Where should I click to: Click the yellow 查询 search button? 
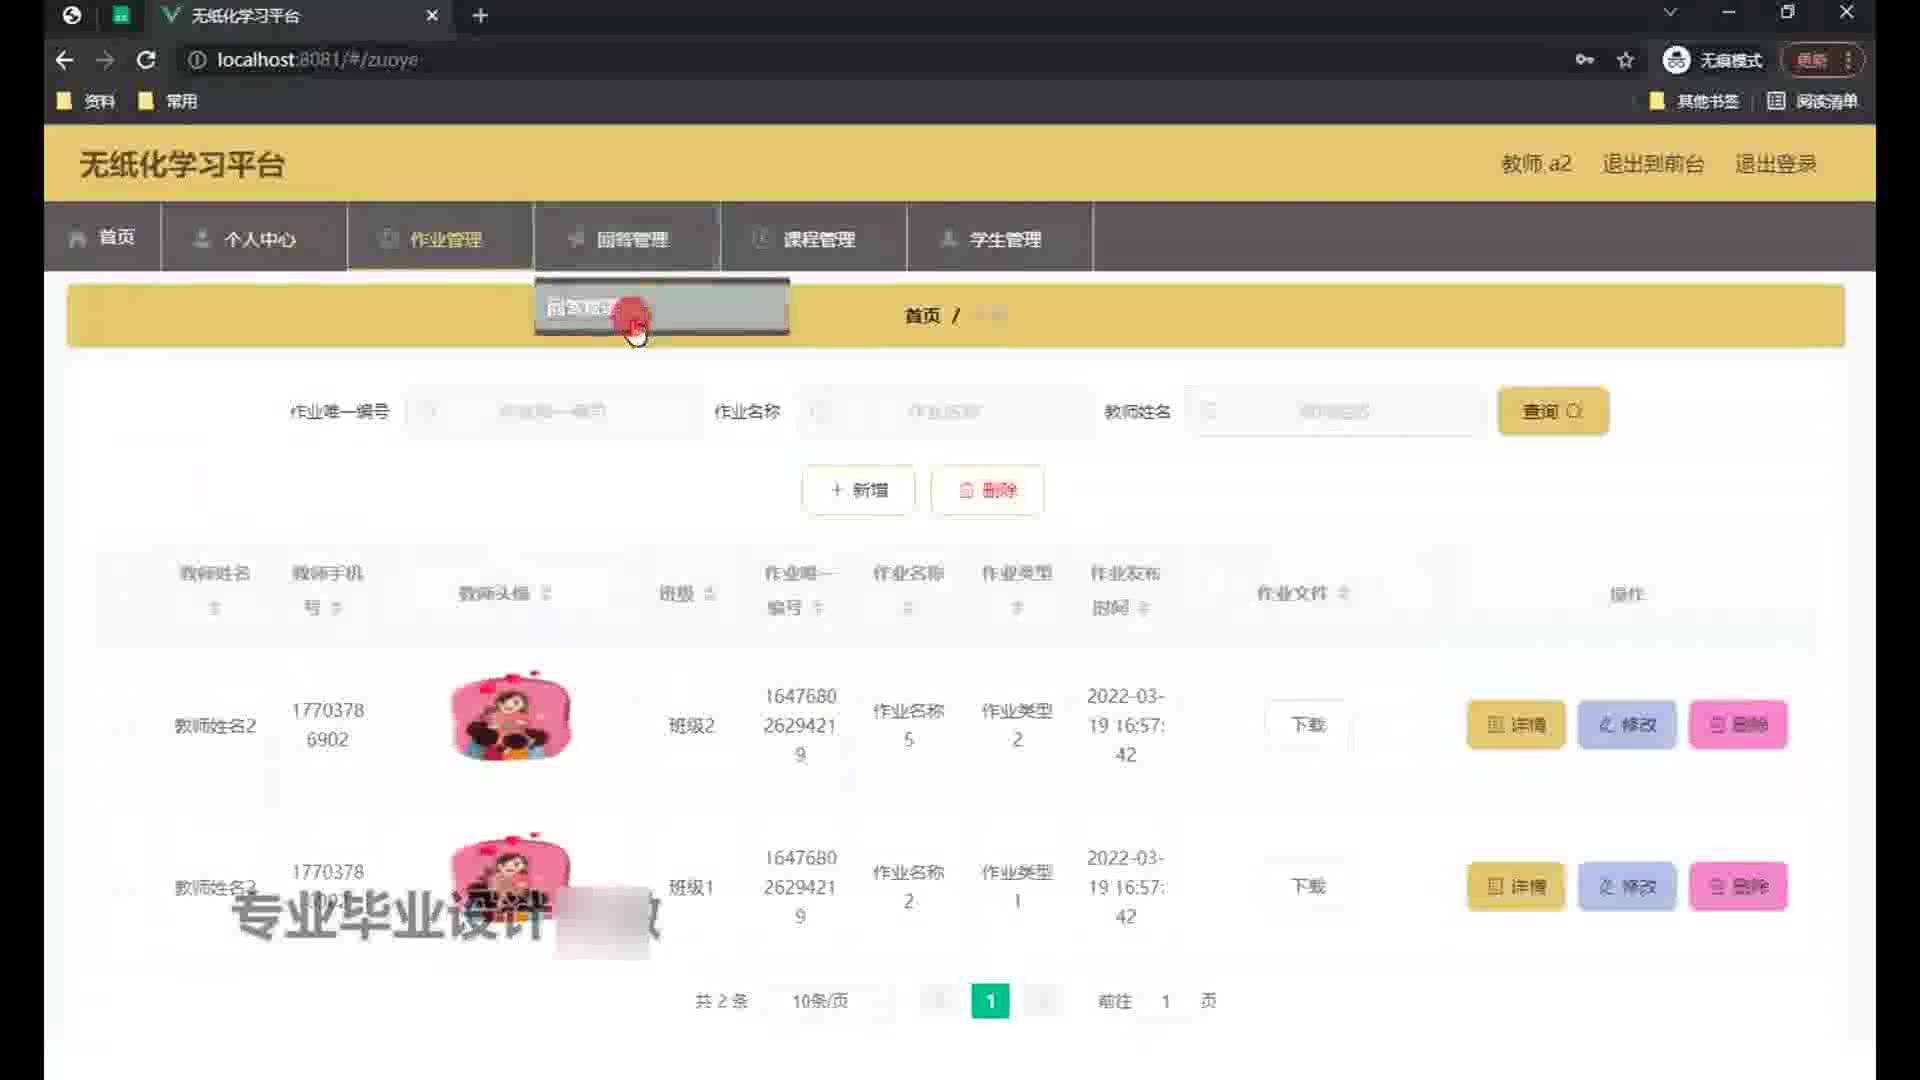pyautogui.click(x=1552, y=411)
